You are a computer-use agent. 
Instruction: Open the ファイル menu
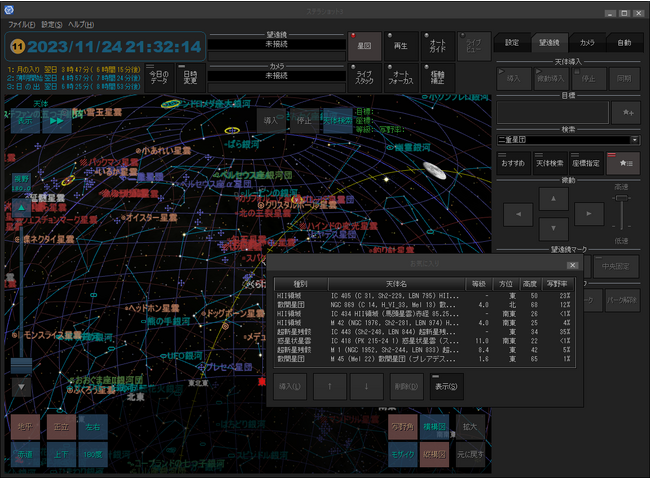pyautogui.click(x=22, y=25)
